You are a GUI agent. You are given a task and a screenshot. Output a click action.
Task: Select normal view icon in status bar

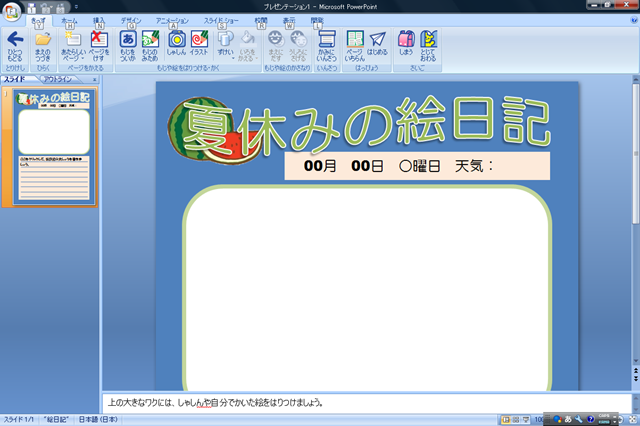[x=506, y=419]
